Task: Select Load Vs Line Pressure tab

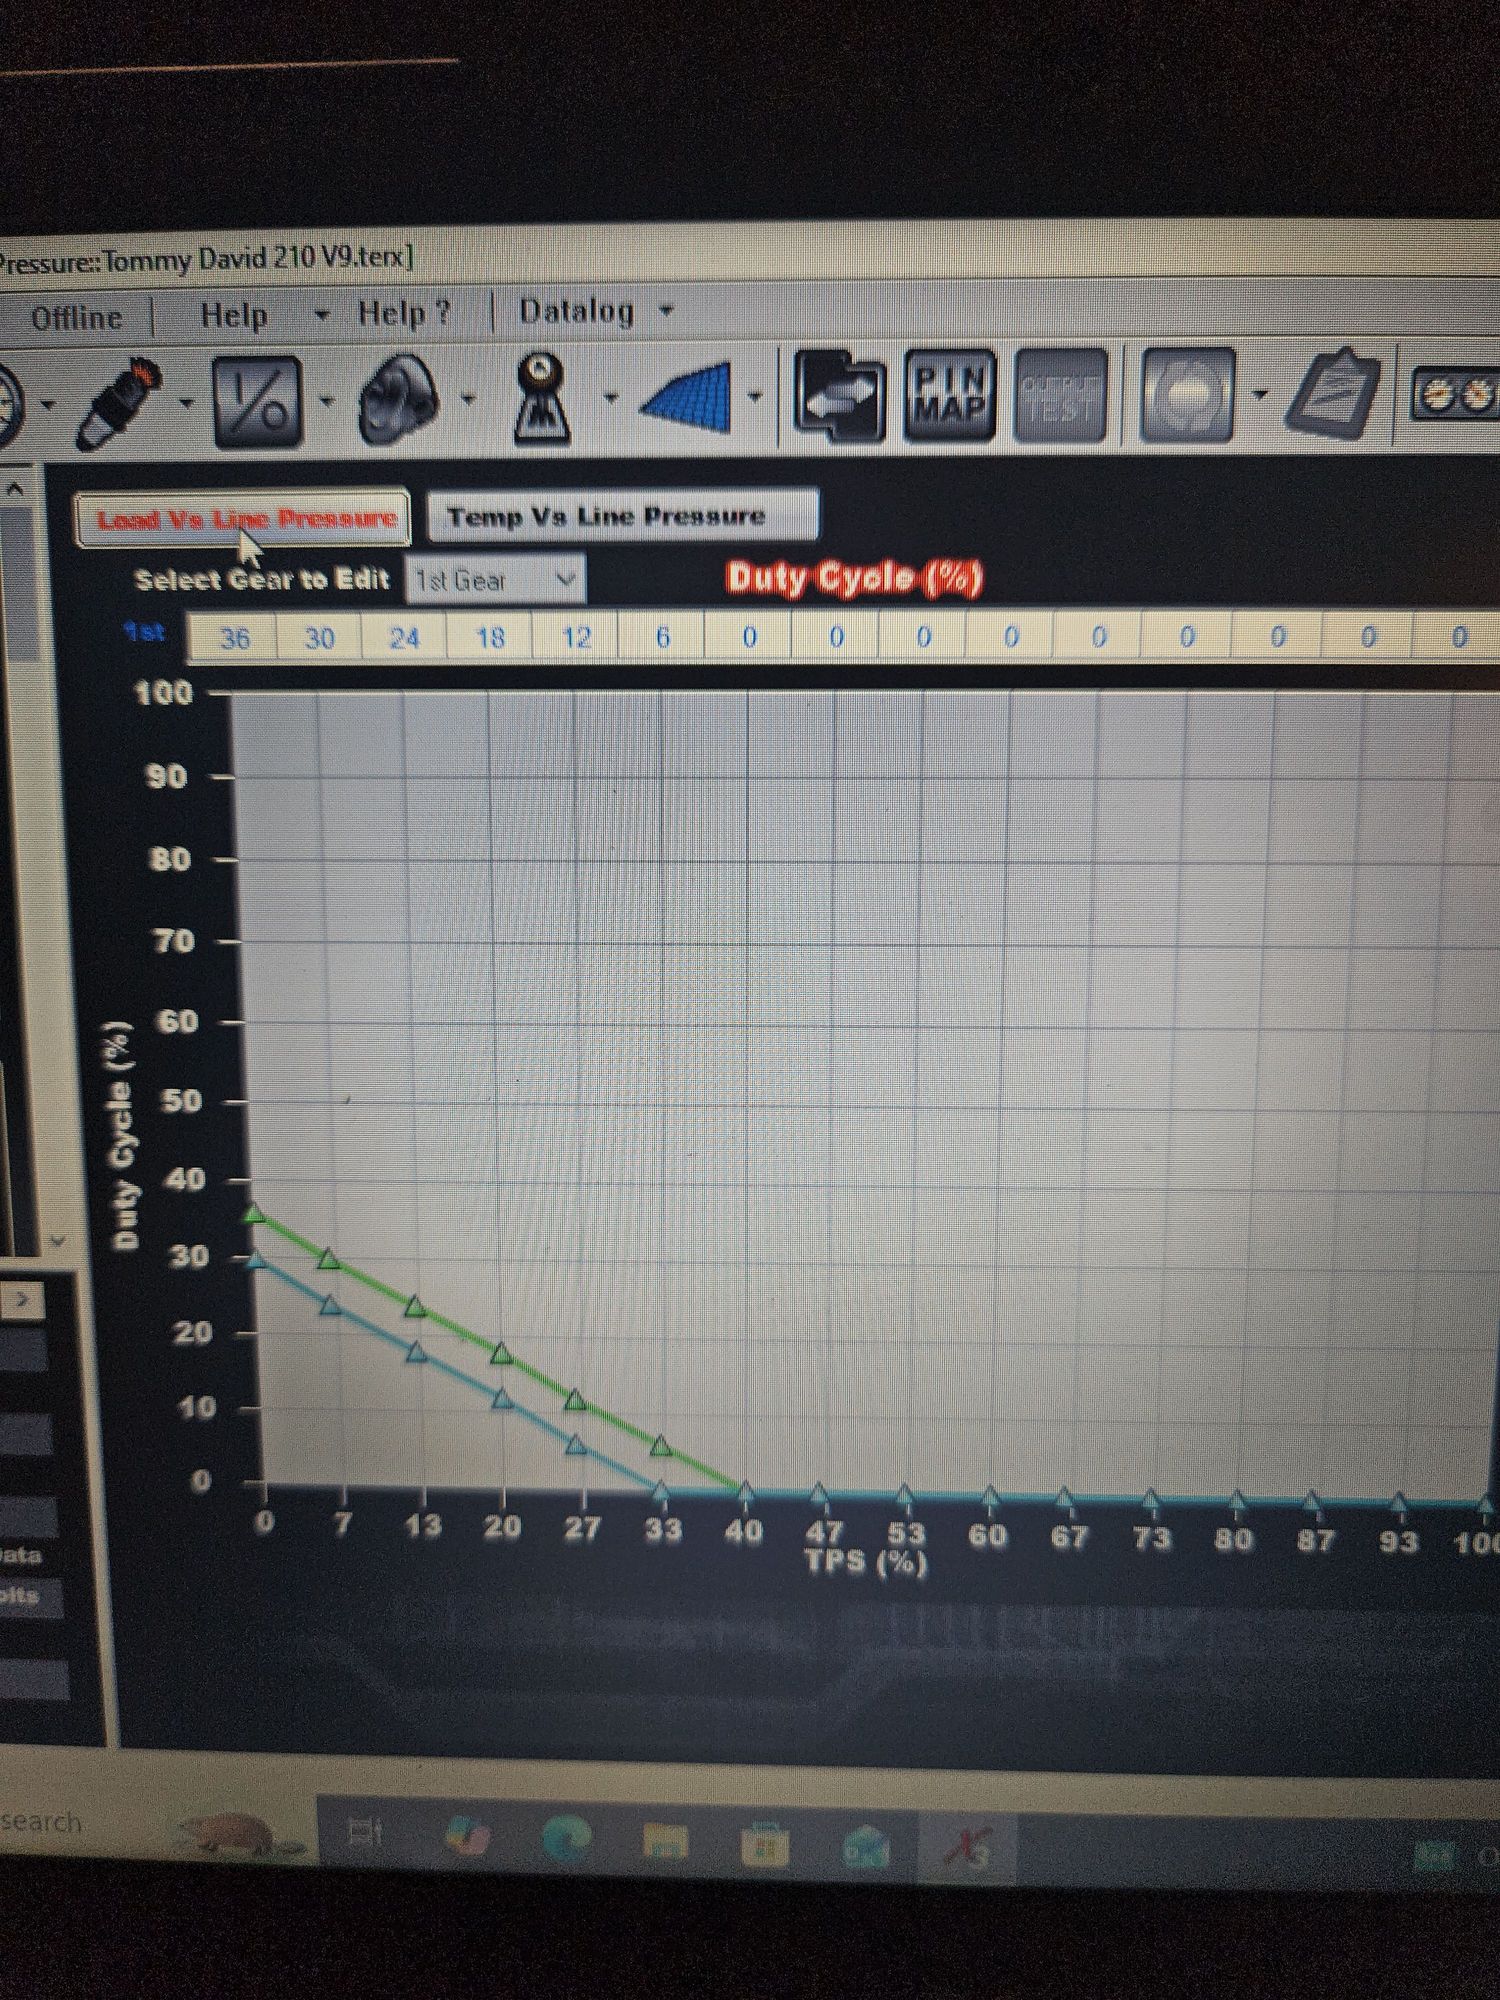Action: pos(243,518)
